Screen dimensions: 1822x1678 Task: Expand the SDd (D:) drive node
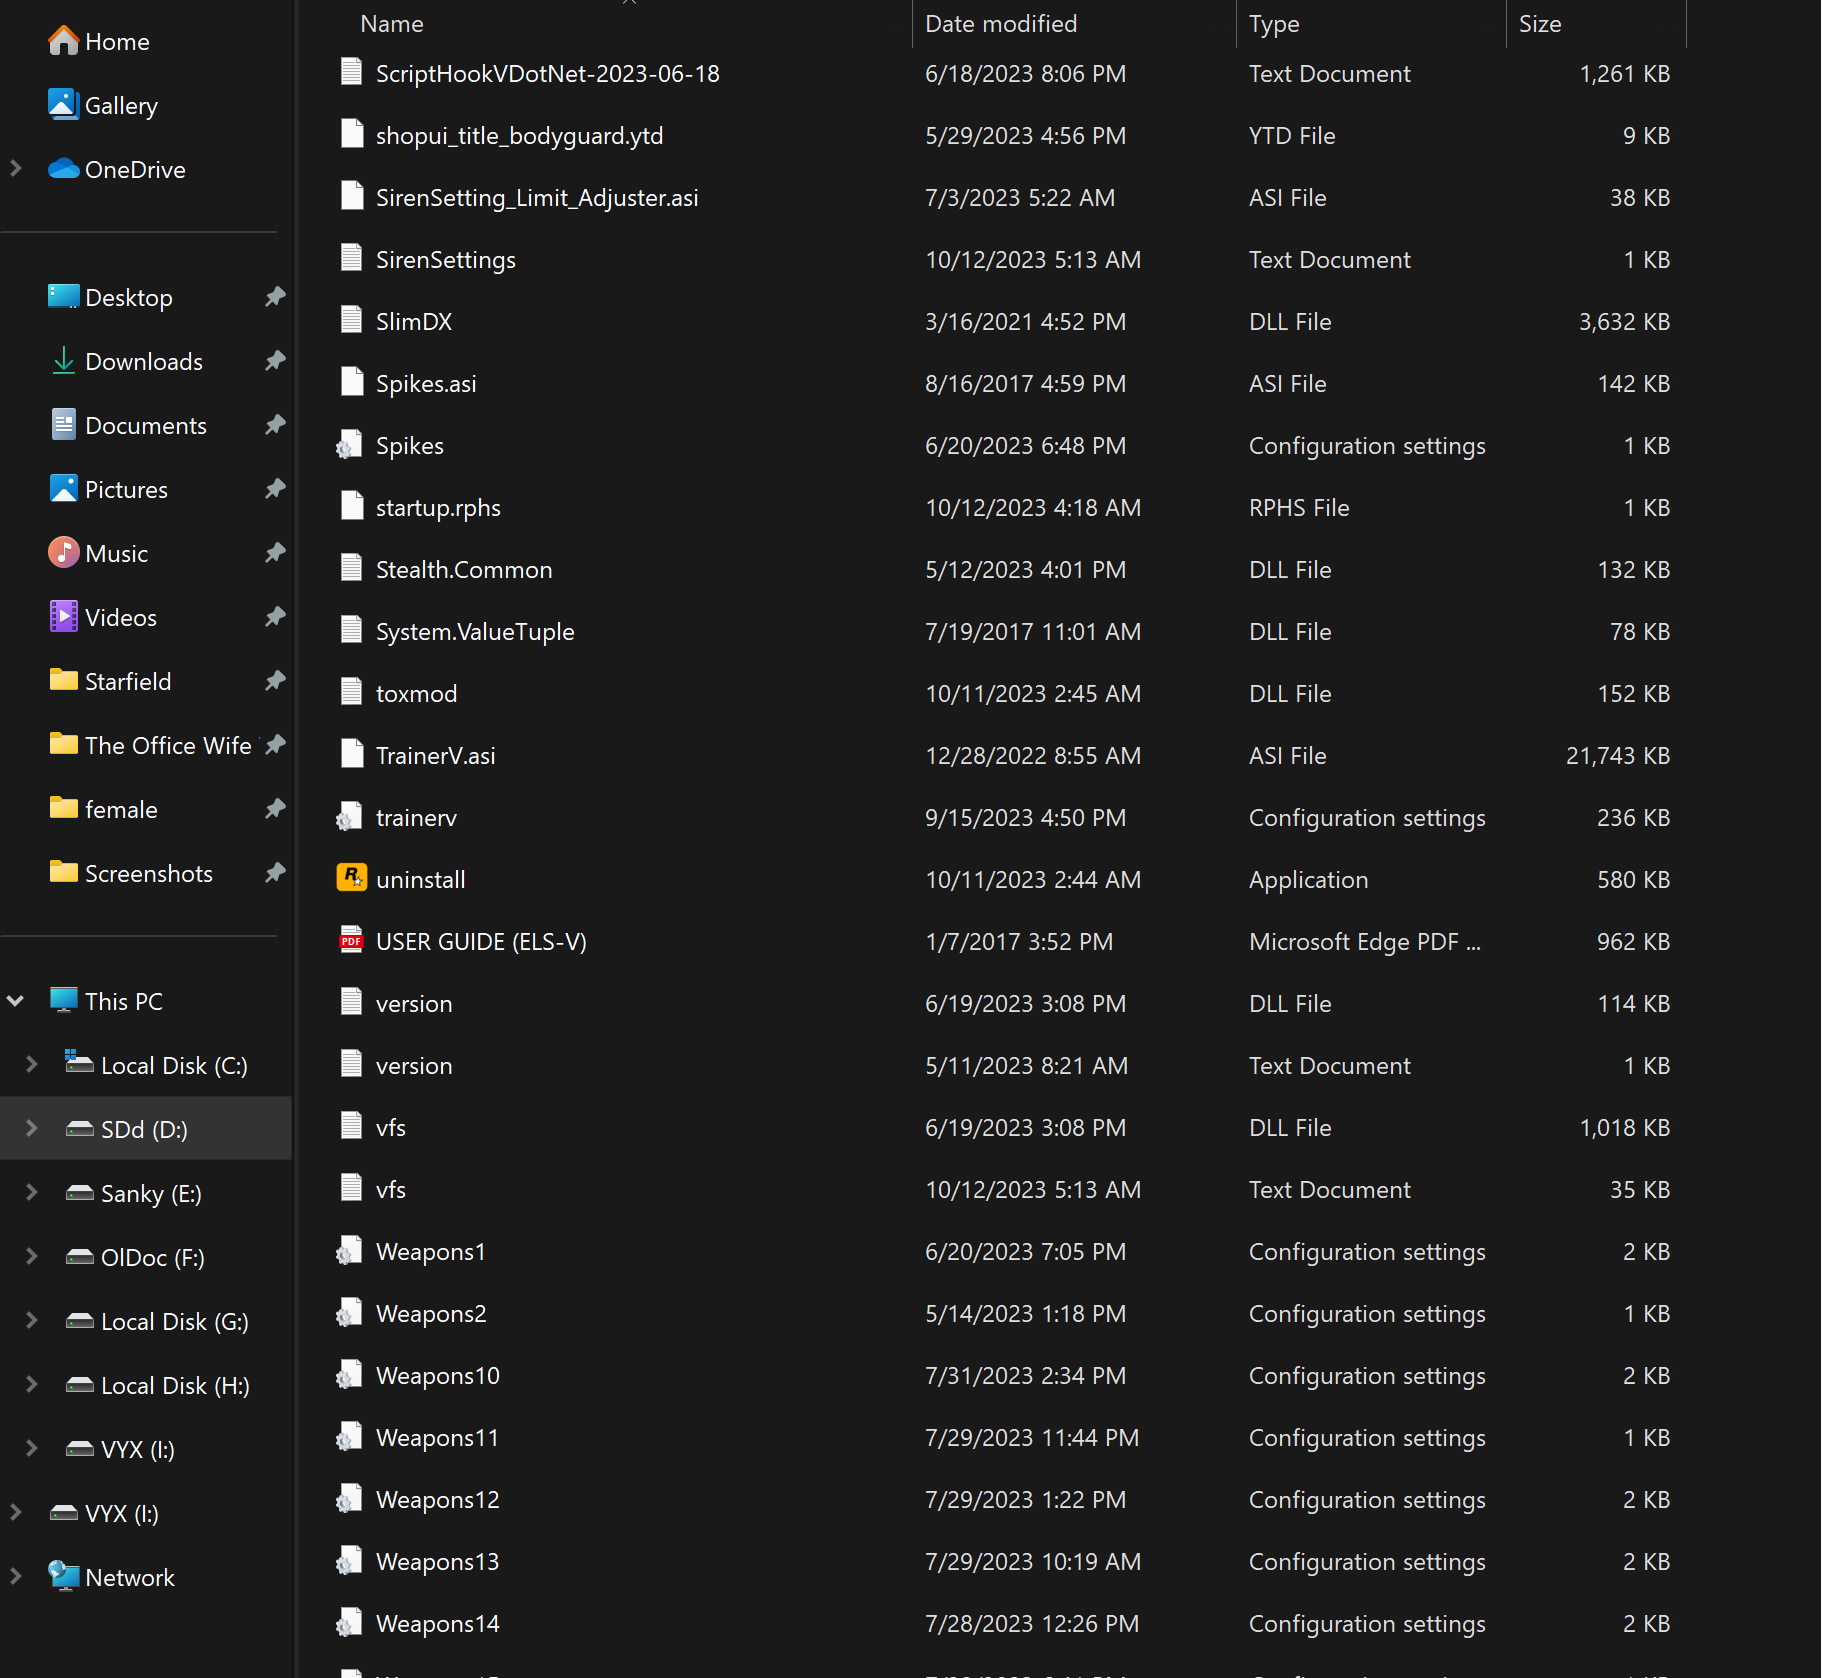point(32,1129)
